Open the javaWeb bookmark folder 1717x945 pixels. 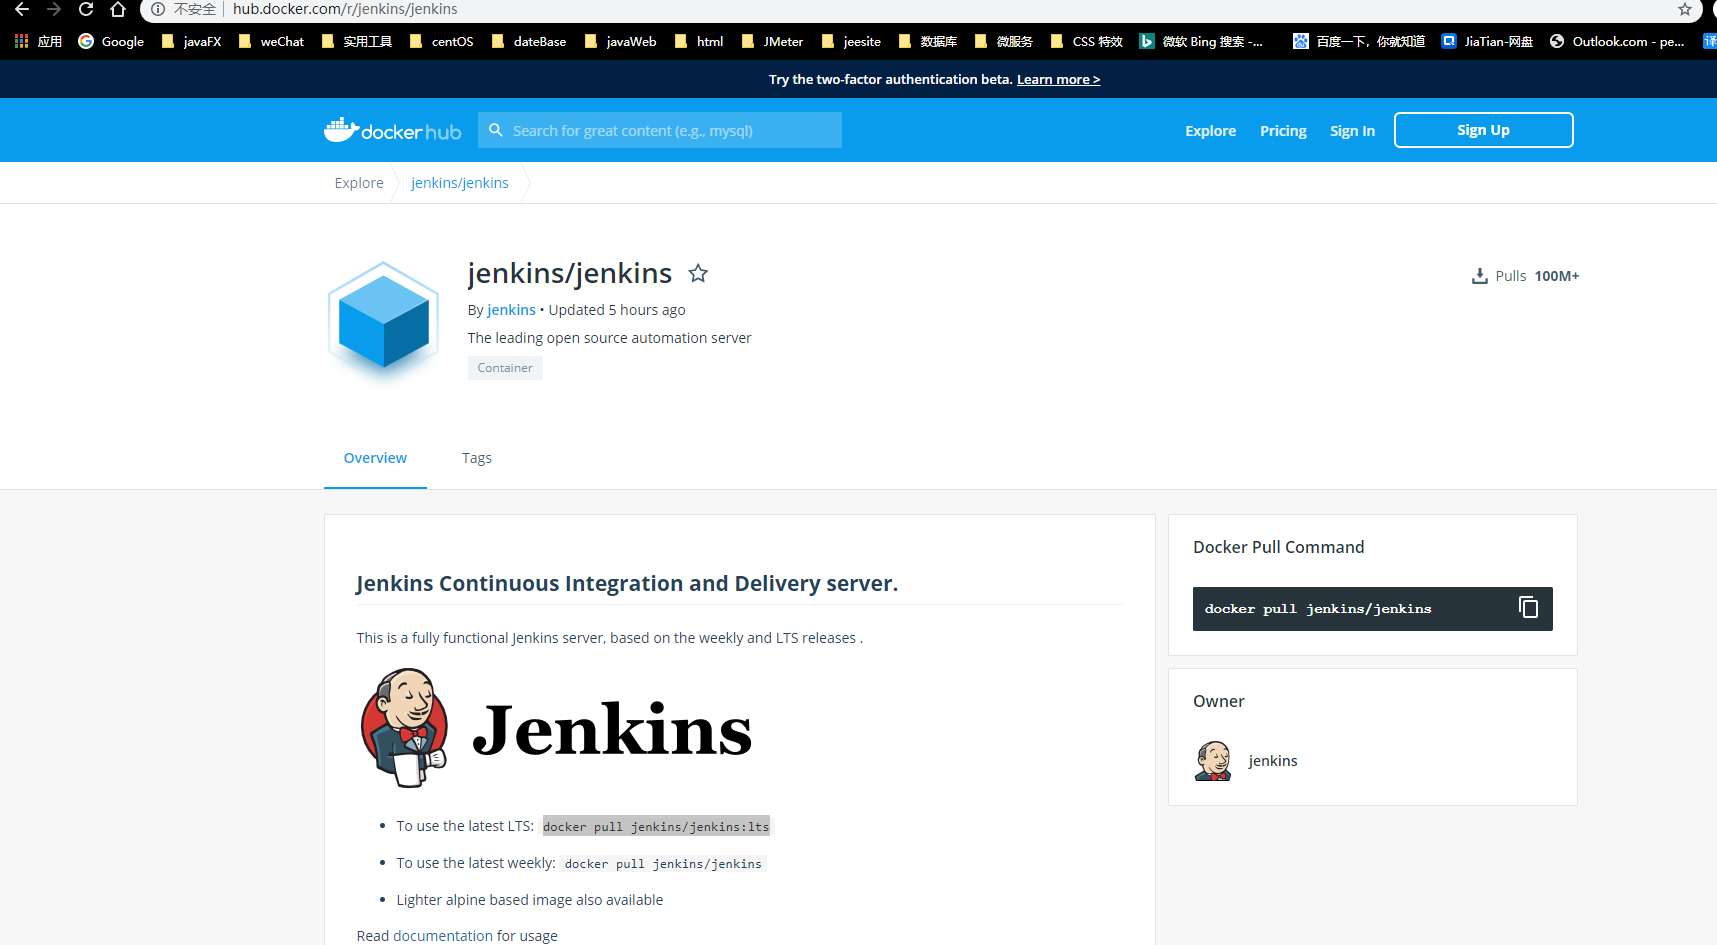pos(620,41)
